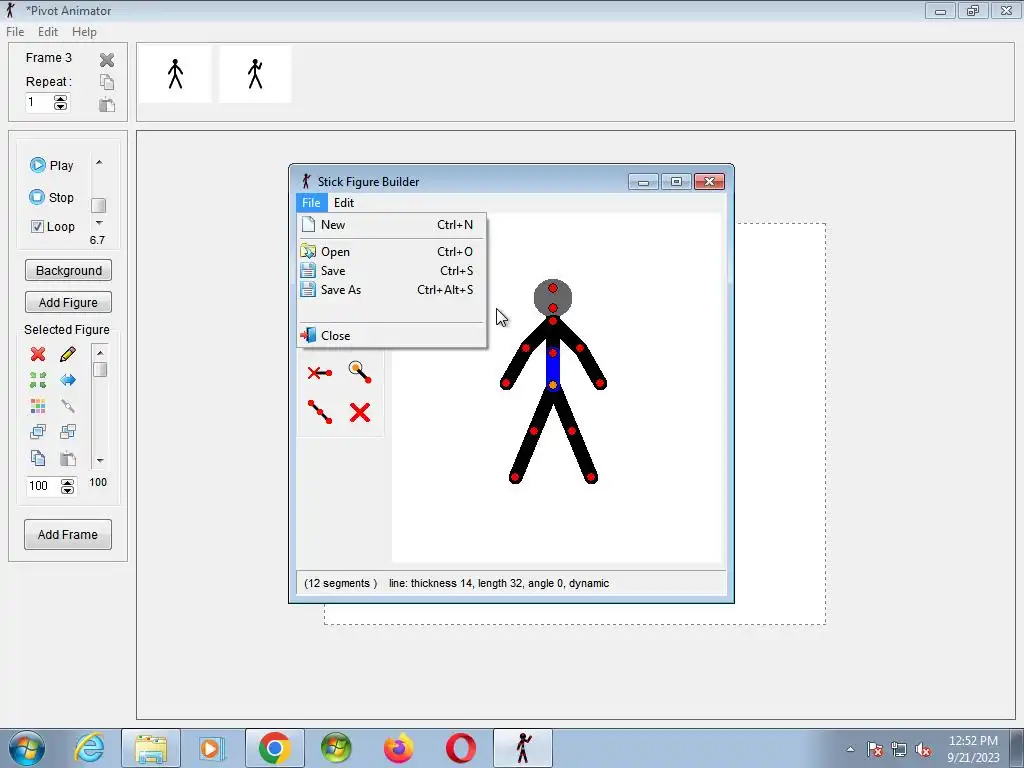Click the Repeat value input field
This screenshot has height=768, width=1024.
(39, 103)
